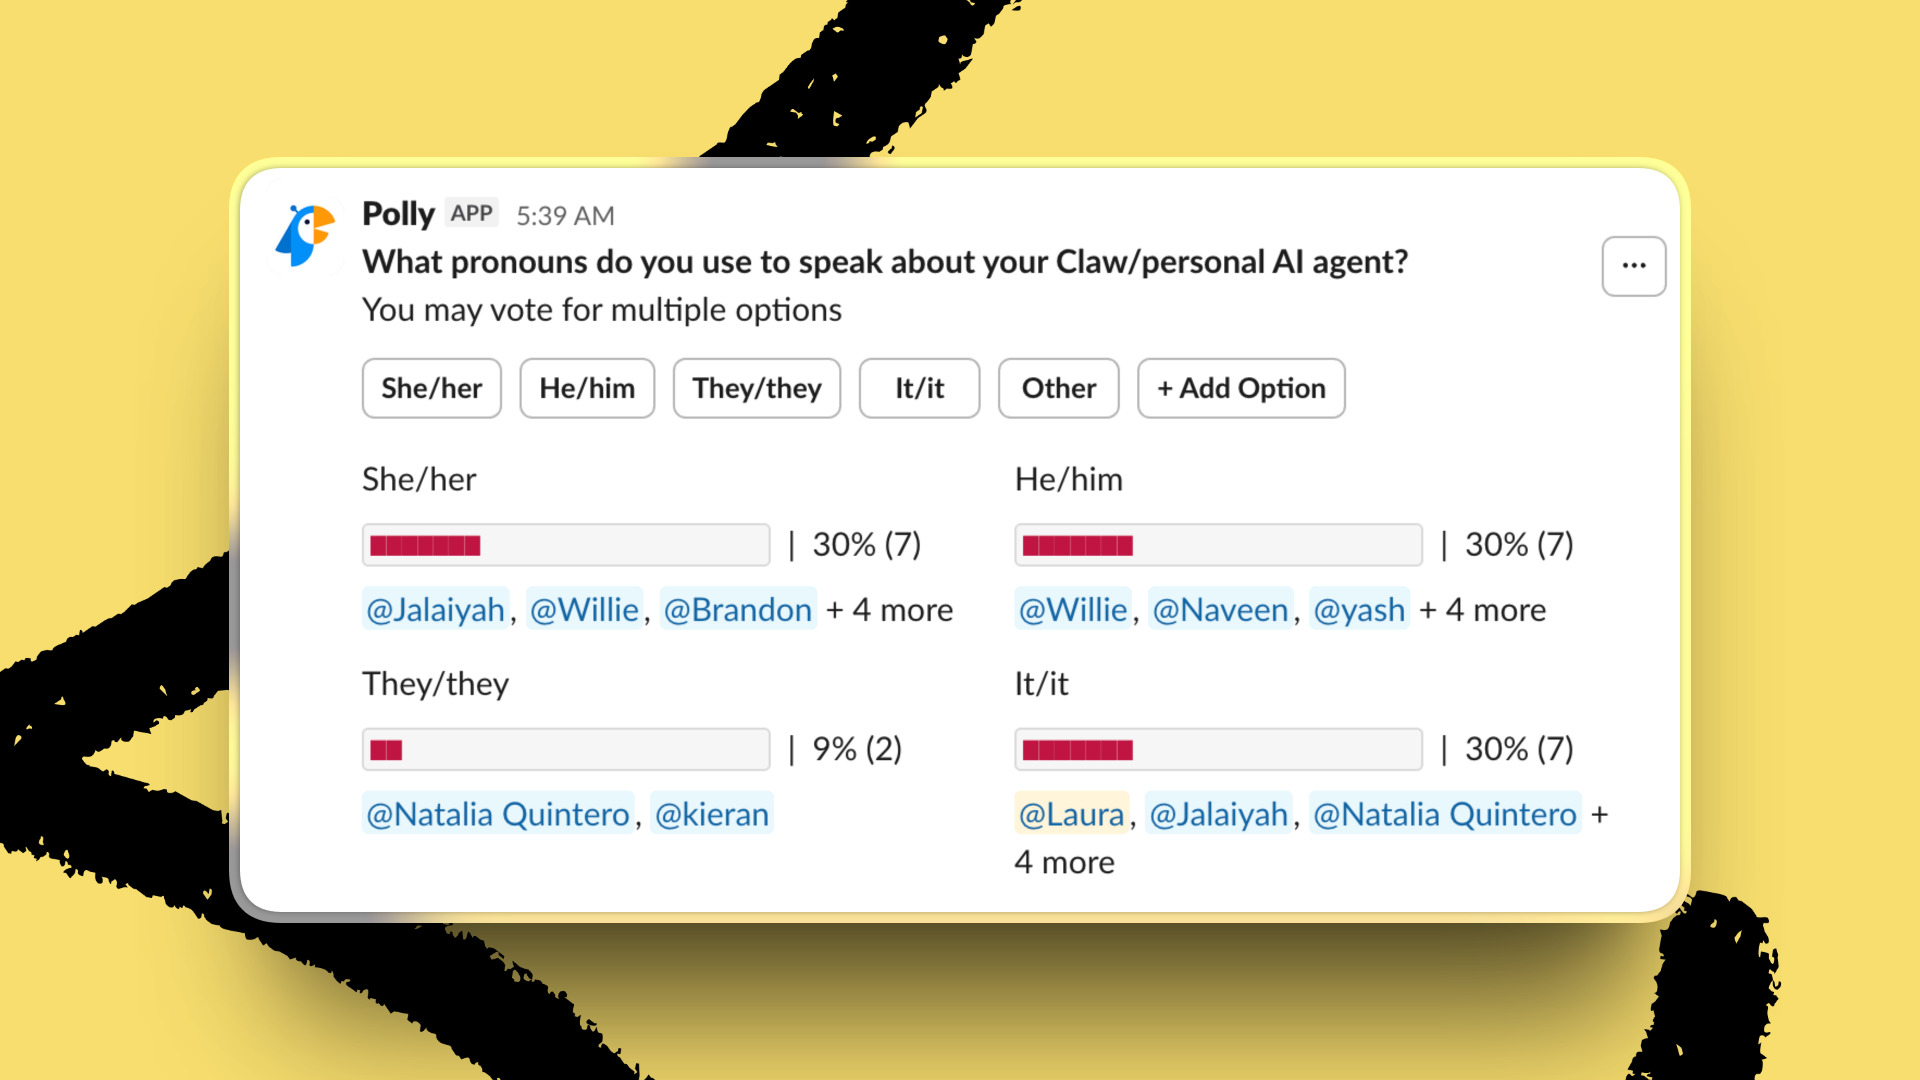Viewport: 1920px width, 1080px height.
Task: Click the It/it vote progress bar
Action: tap(1218, 748)
